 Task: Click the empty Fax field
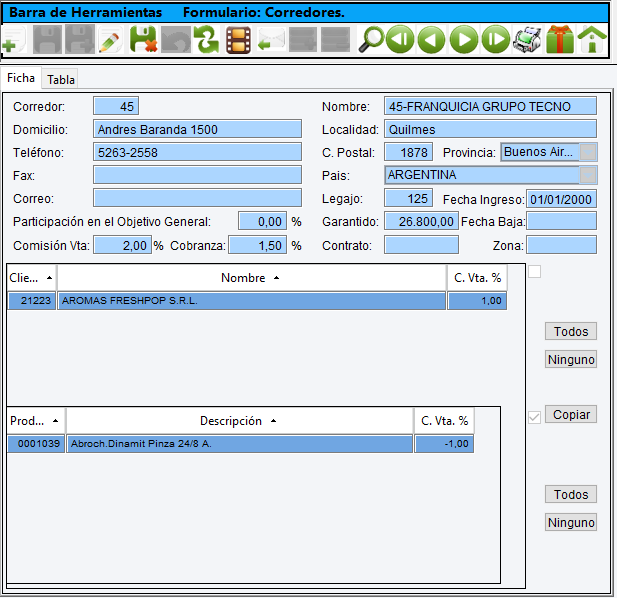(x=198, y=175)
